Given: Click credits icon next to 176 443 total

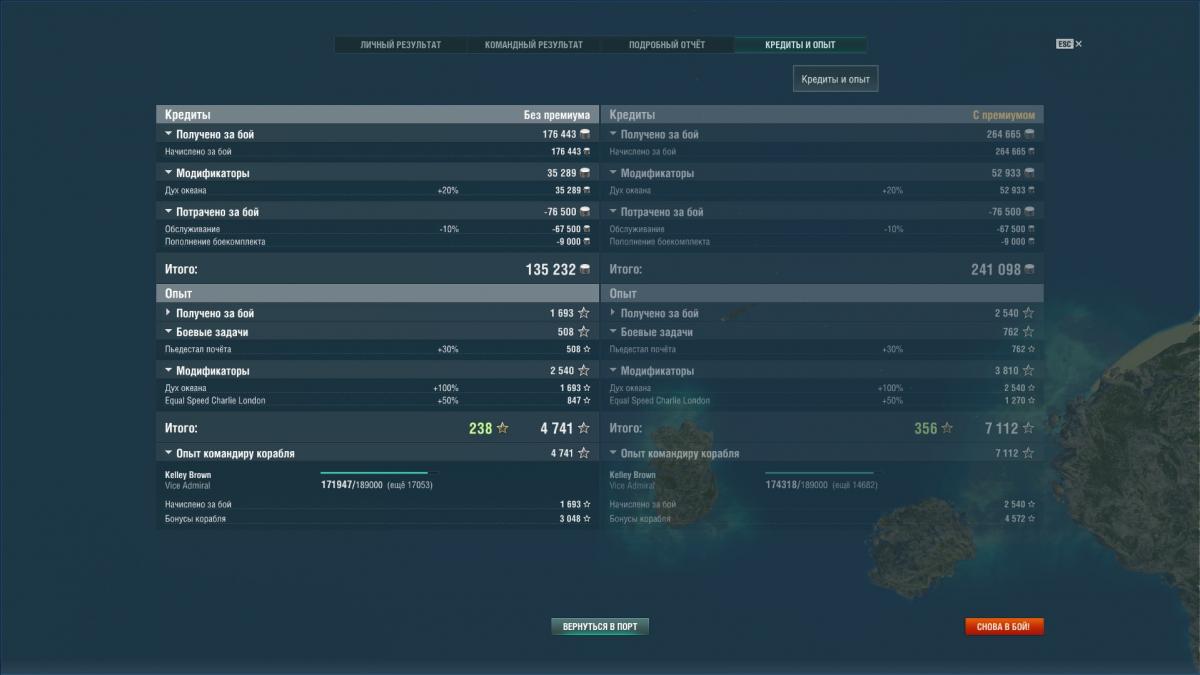Looking at the screenshot, I should click(x=585, y=134).
